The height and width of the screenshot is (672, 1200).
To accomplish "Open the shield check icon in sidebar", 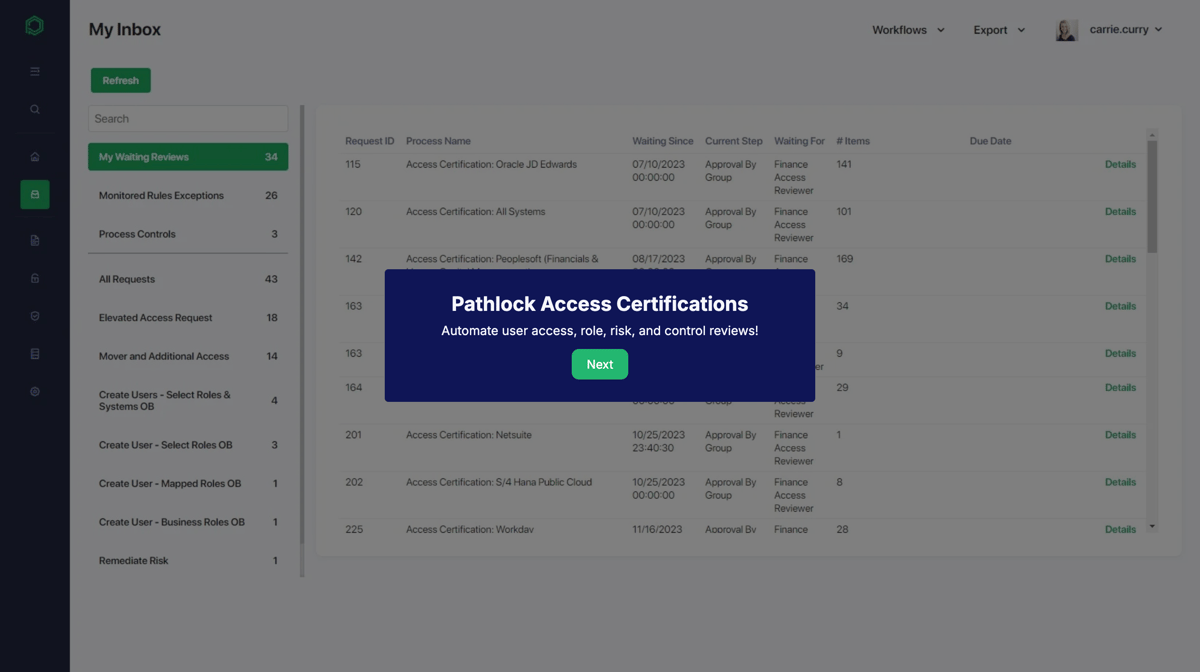I will point(35,316).
